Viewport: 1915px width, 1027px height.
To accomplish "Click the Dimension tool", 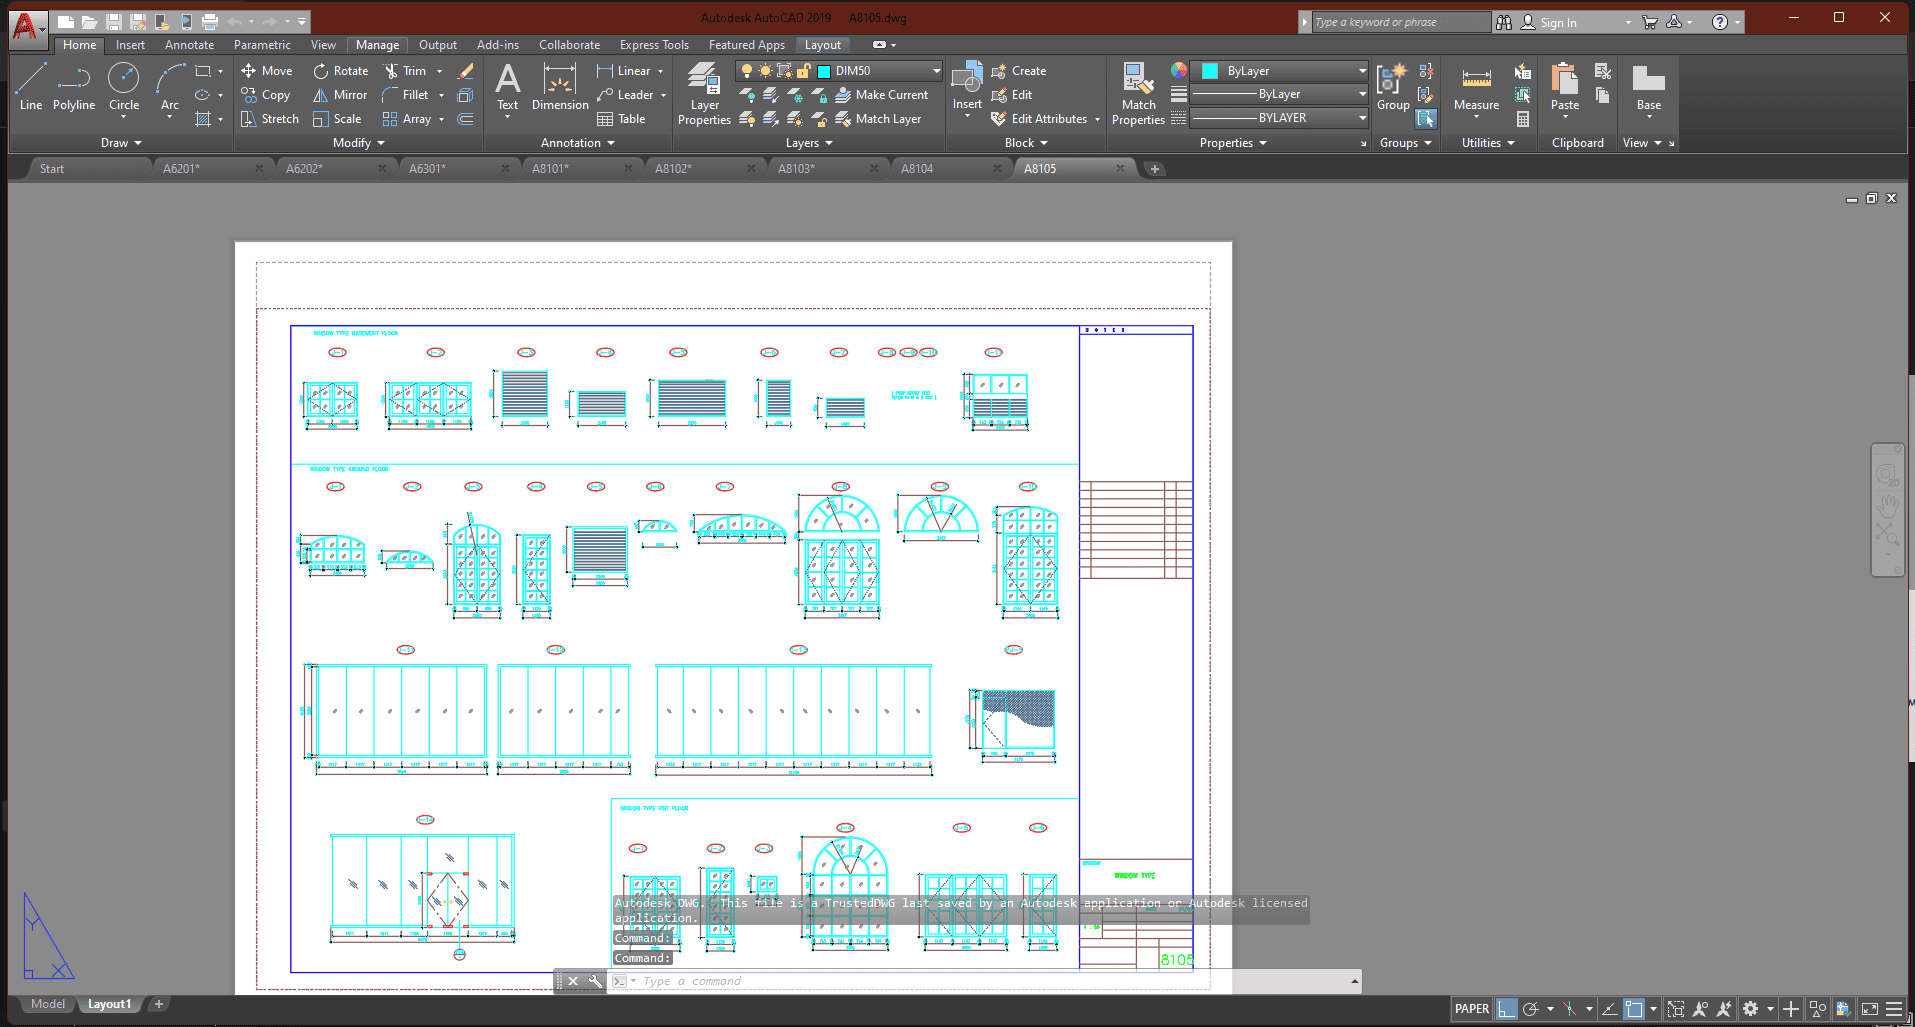I will 560,88.
